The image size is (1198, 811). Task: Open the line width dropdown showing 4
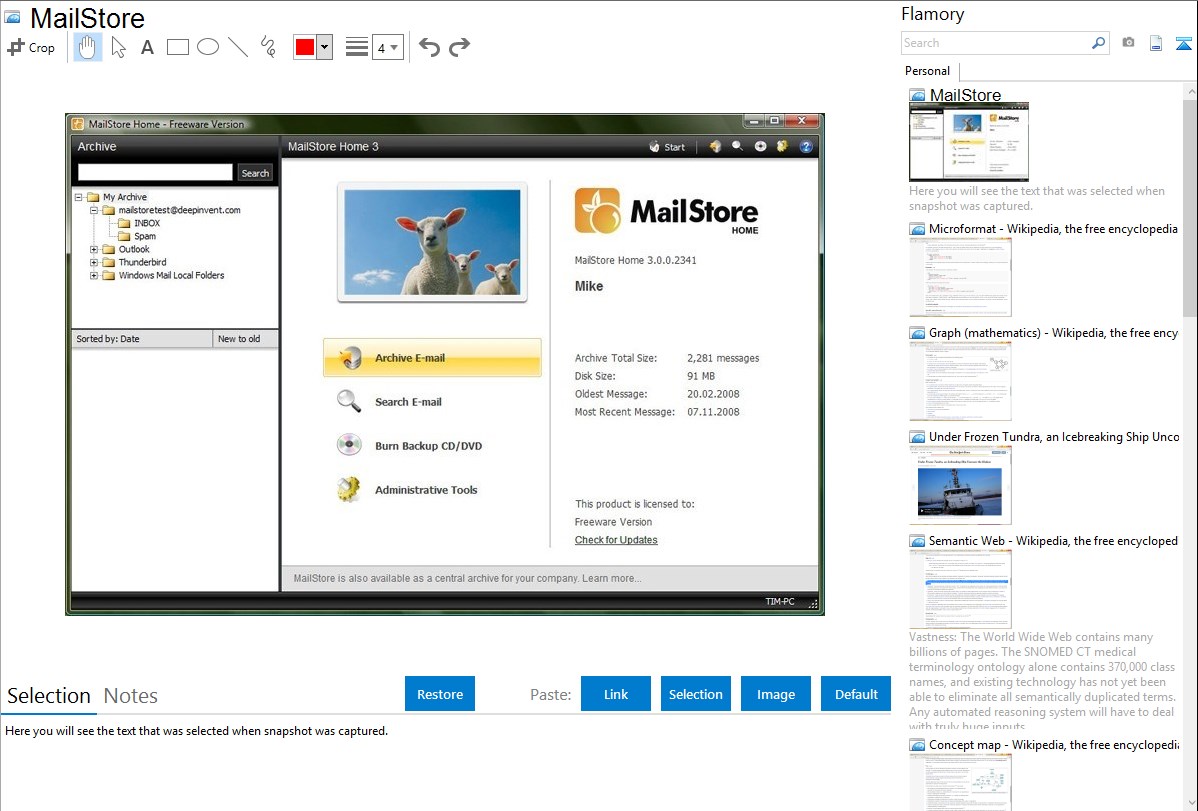pos(387,47)
